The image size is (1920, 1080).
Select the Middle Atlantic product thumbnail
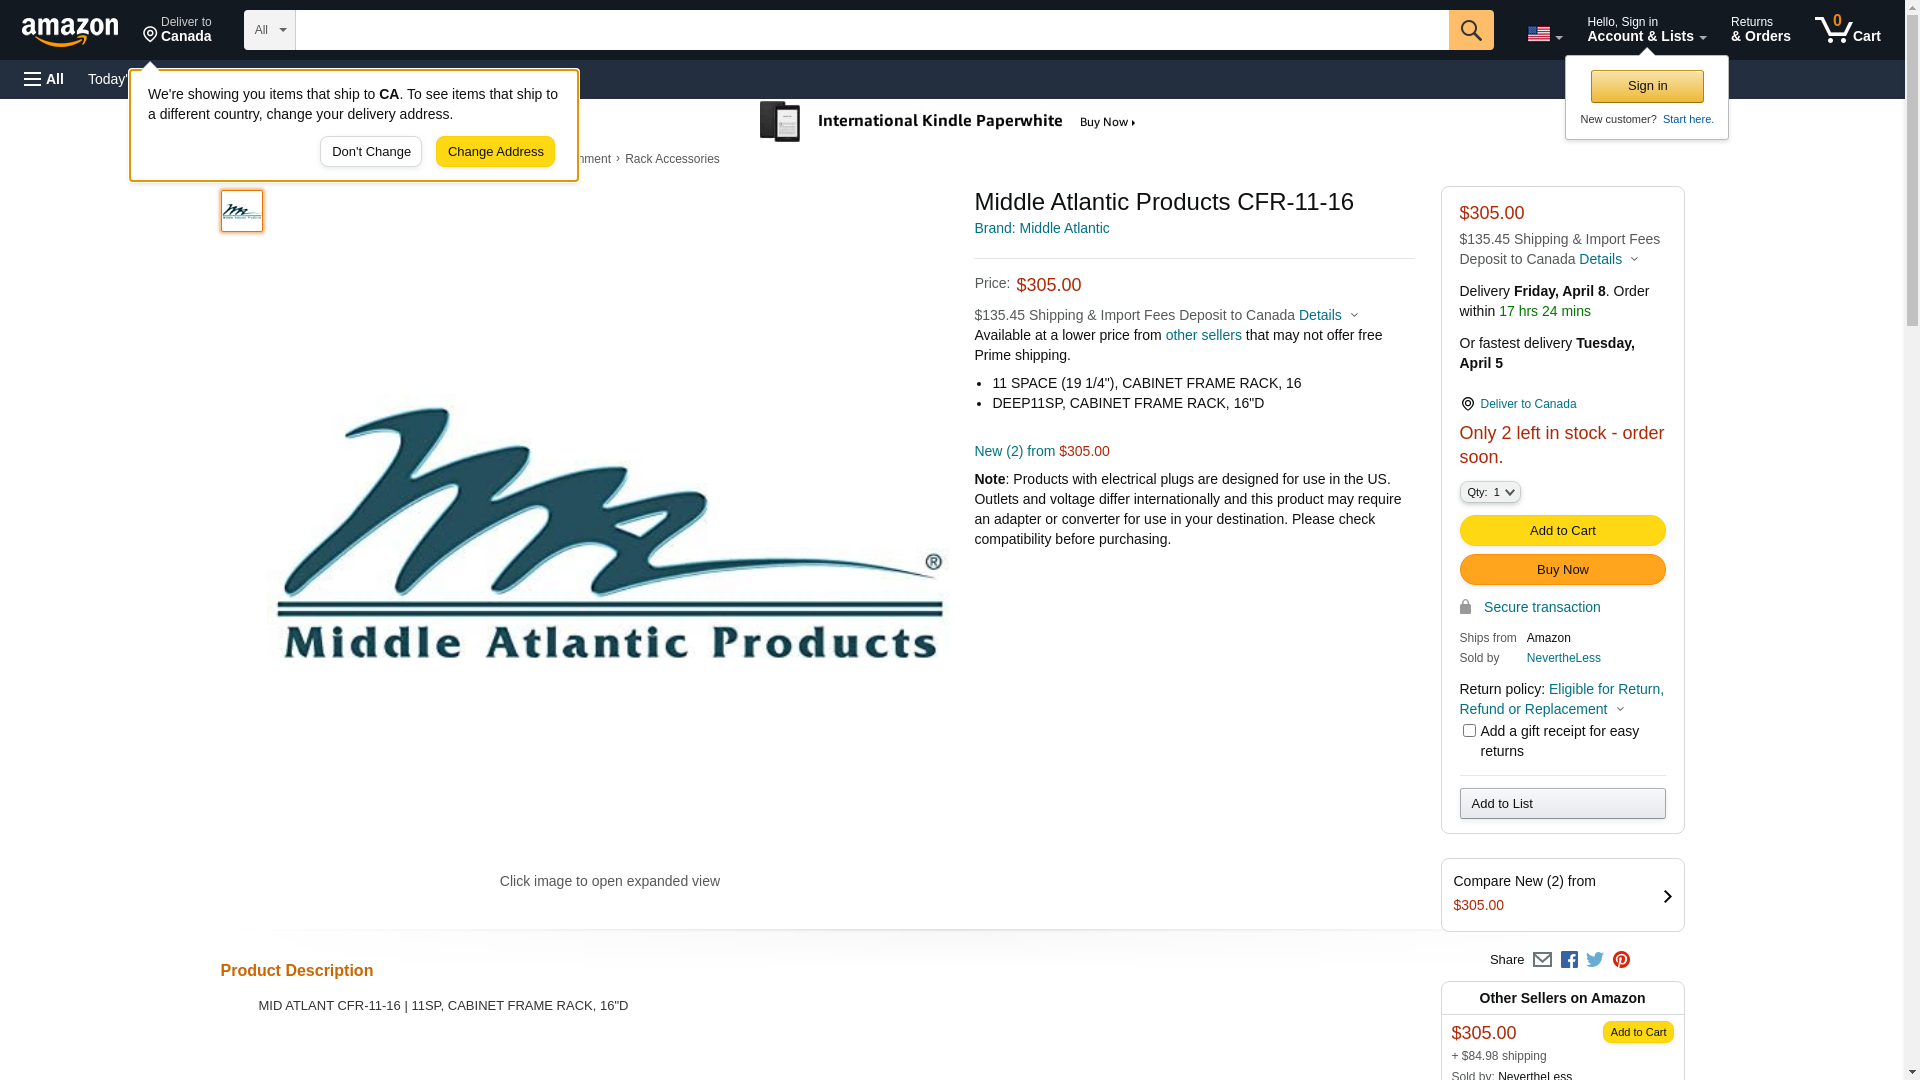click(x=242, y=211)
